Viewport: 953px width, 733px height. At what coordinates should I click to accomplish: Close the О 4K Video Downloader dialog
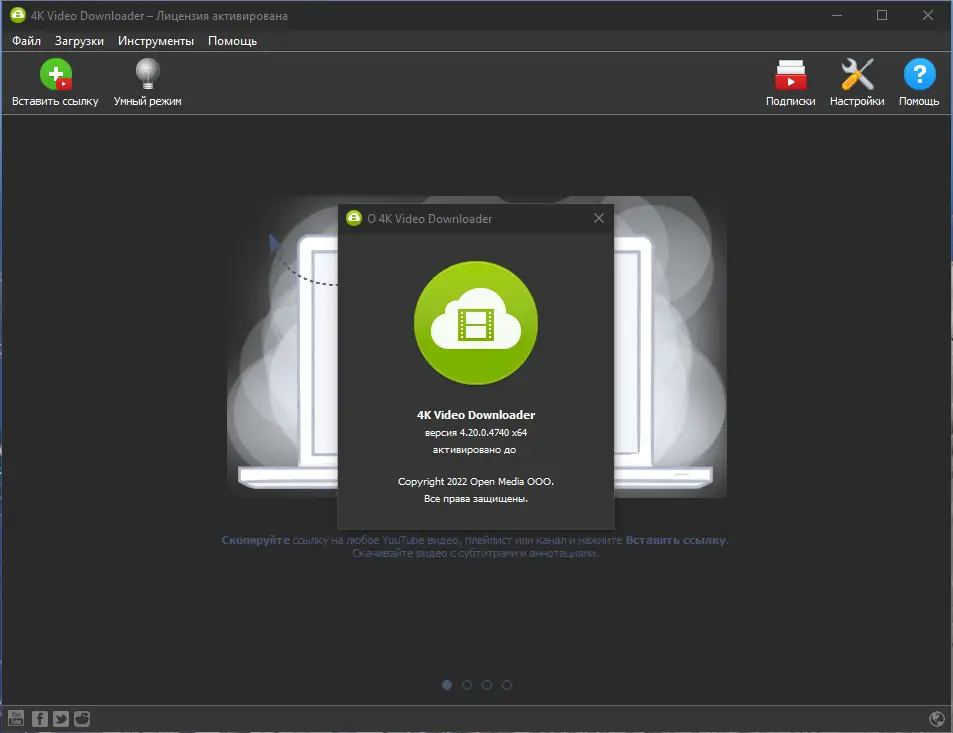(599, 218)
